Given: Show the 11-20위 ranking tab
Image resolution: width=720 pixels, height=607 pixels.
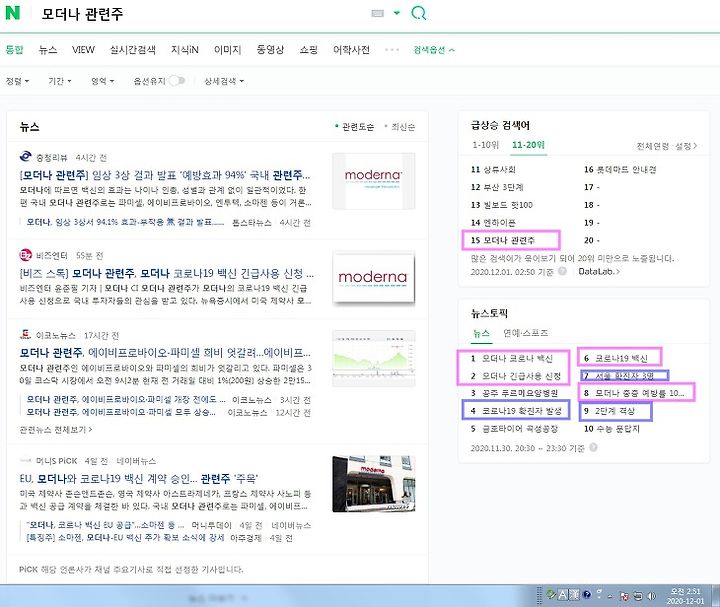Looking at the screenshot, I should tap(529, 145).
